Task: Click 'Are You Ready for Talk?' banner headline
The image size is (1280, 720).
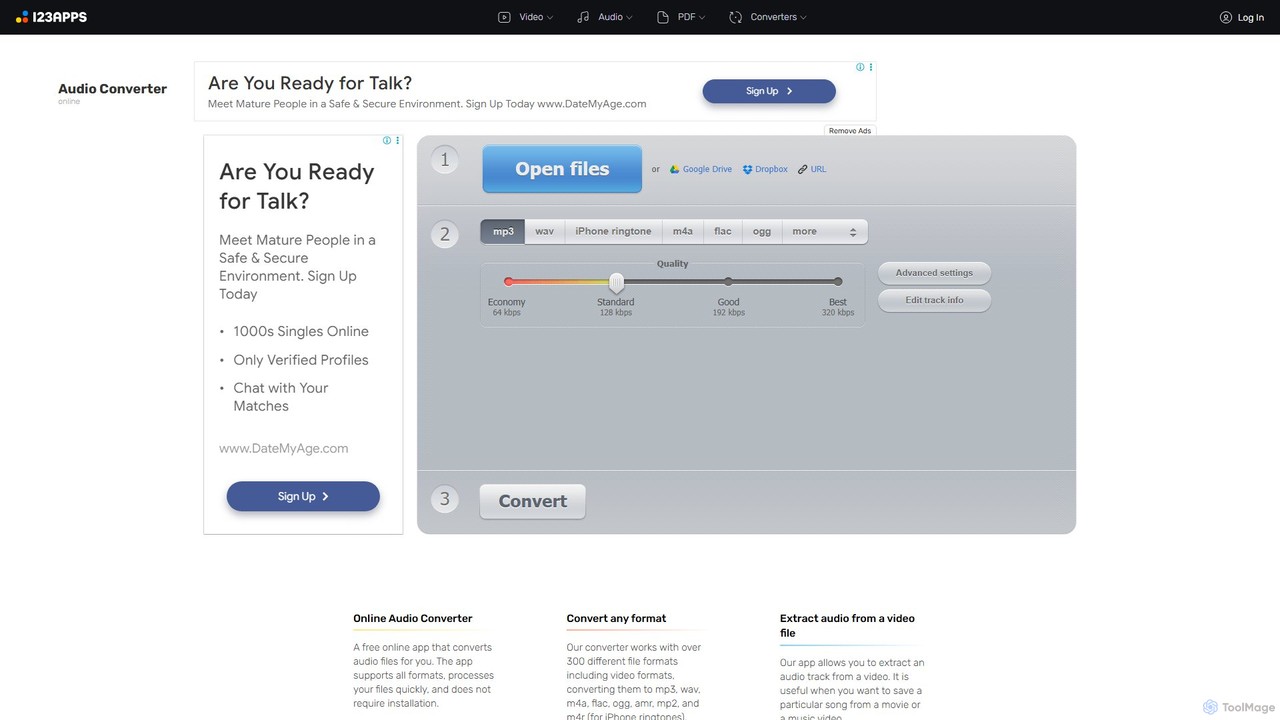Action: (310, 83)
